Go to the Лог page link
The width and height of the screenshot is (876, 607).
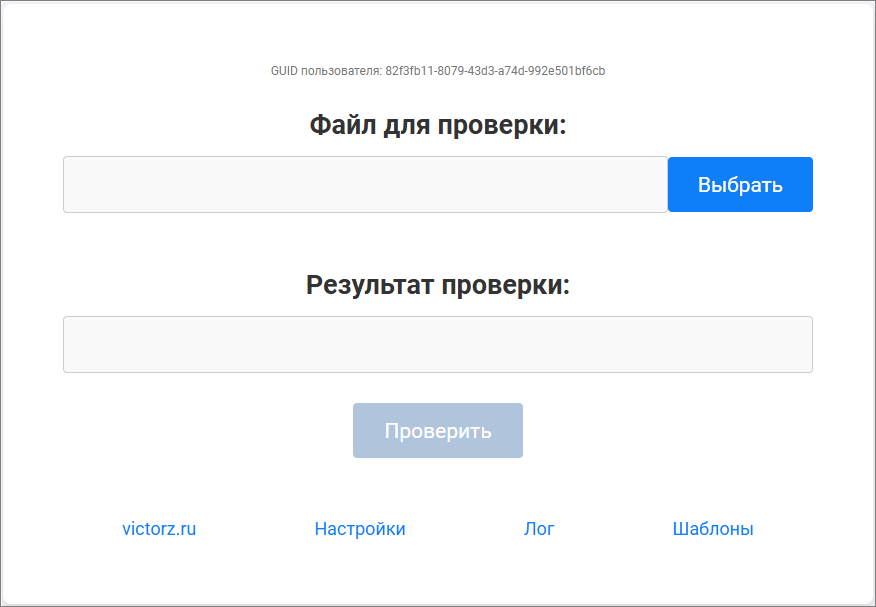pyautogui.click(x=539, y=529)
